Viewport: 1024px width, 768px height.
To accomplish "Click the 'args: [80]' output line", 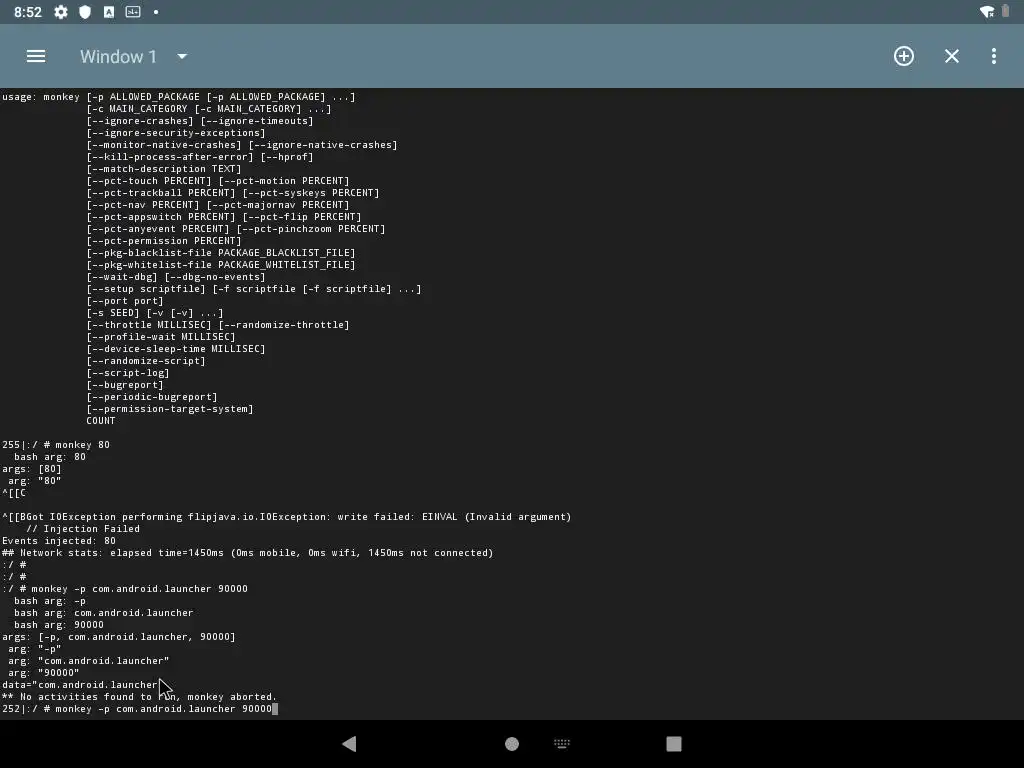I will pos(32,469).
